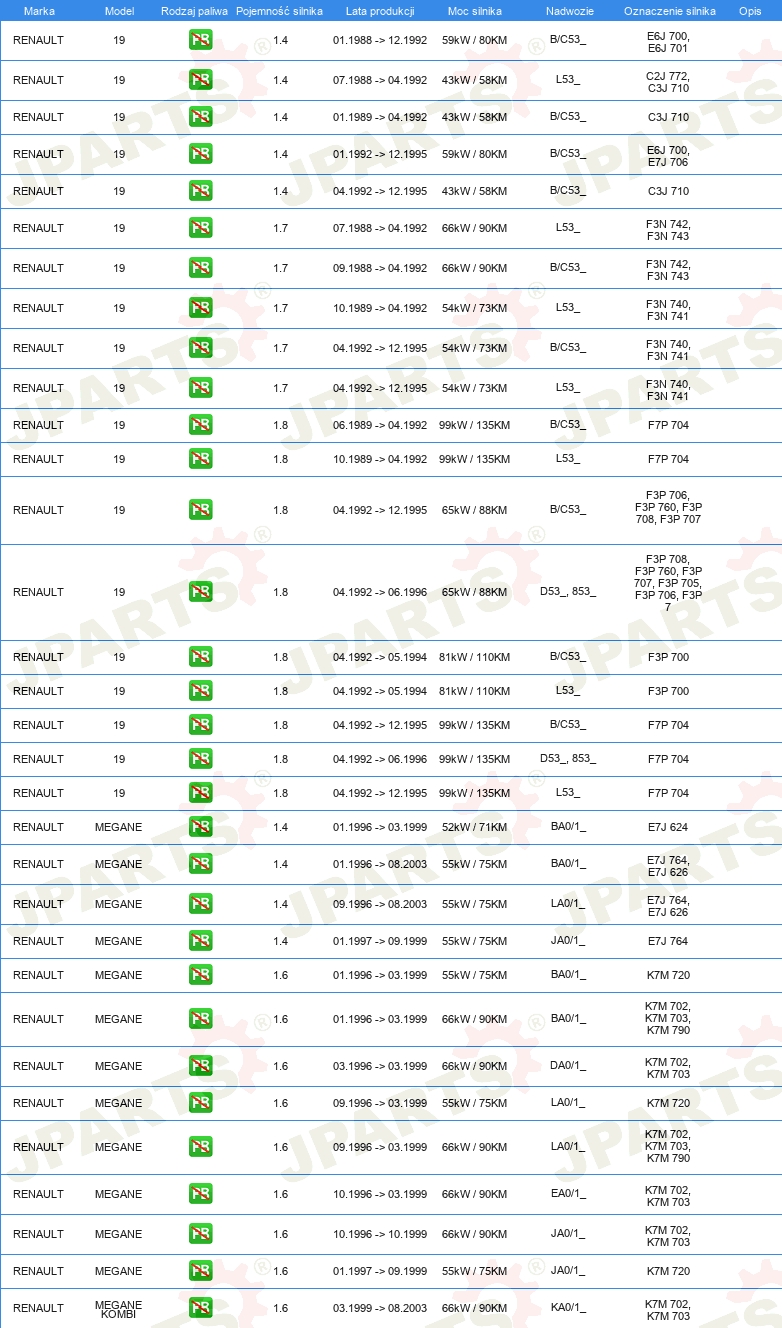Click fuel icon in LA0/1_ K7M 720 row
782x1328 pixels.
(200, 1104)
